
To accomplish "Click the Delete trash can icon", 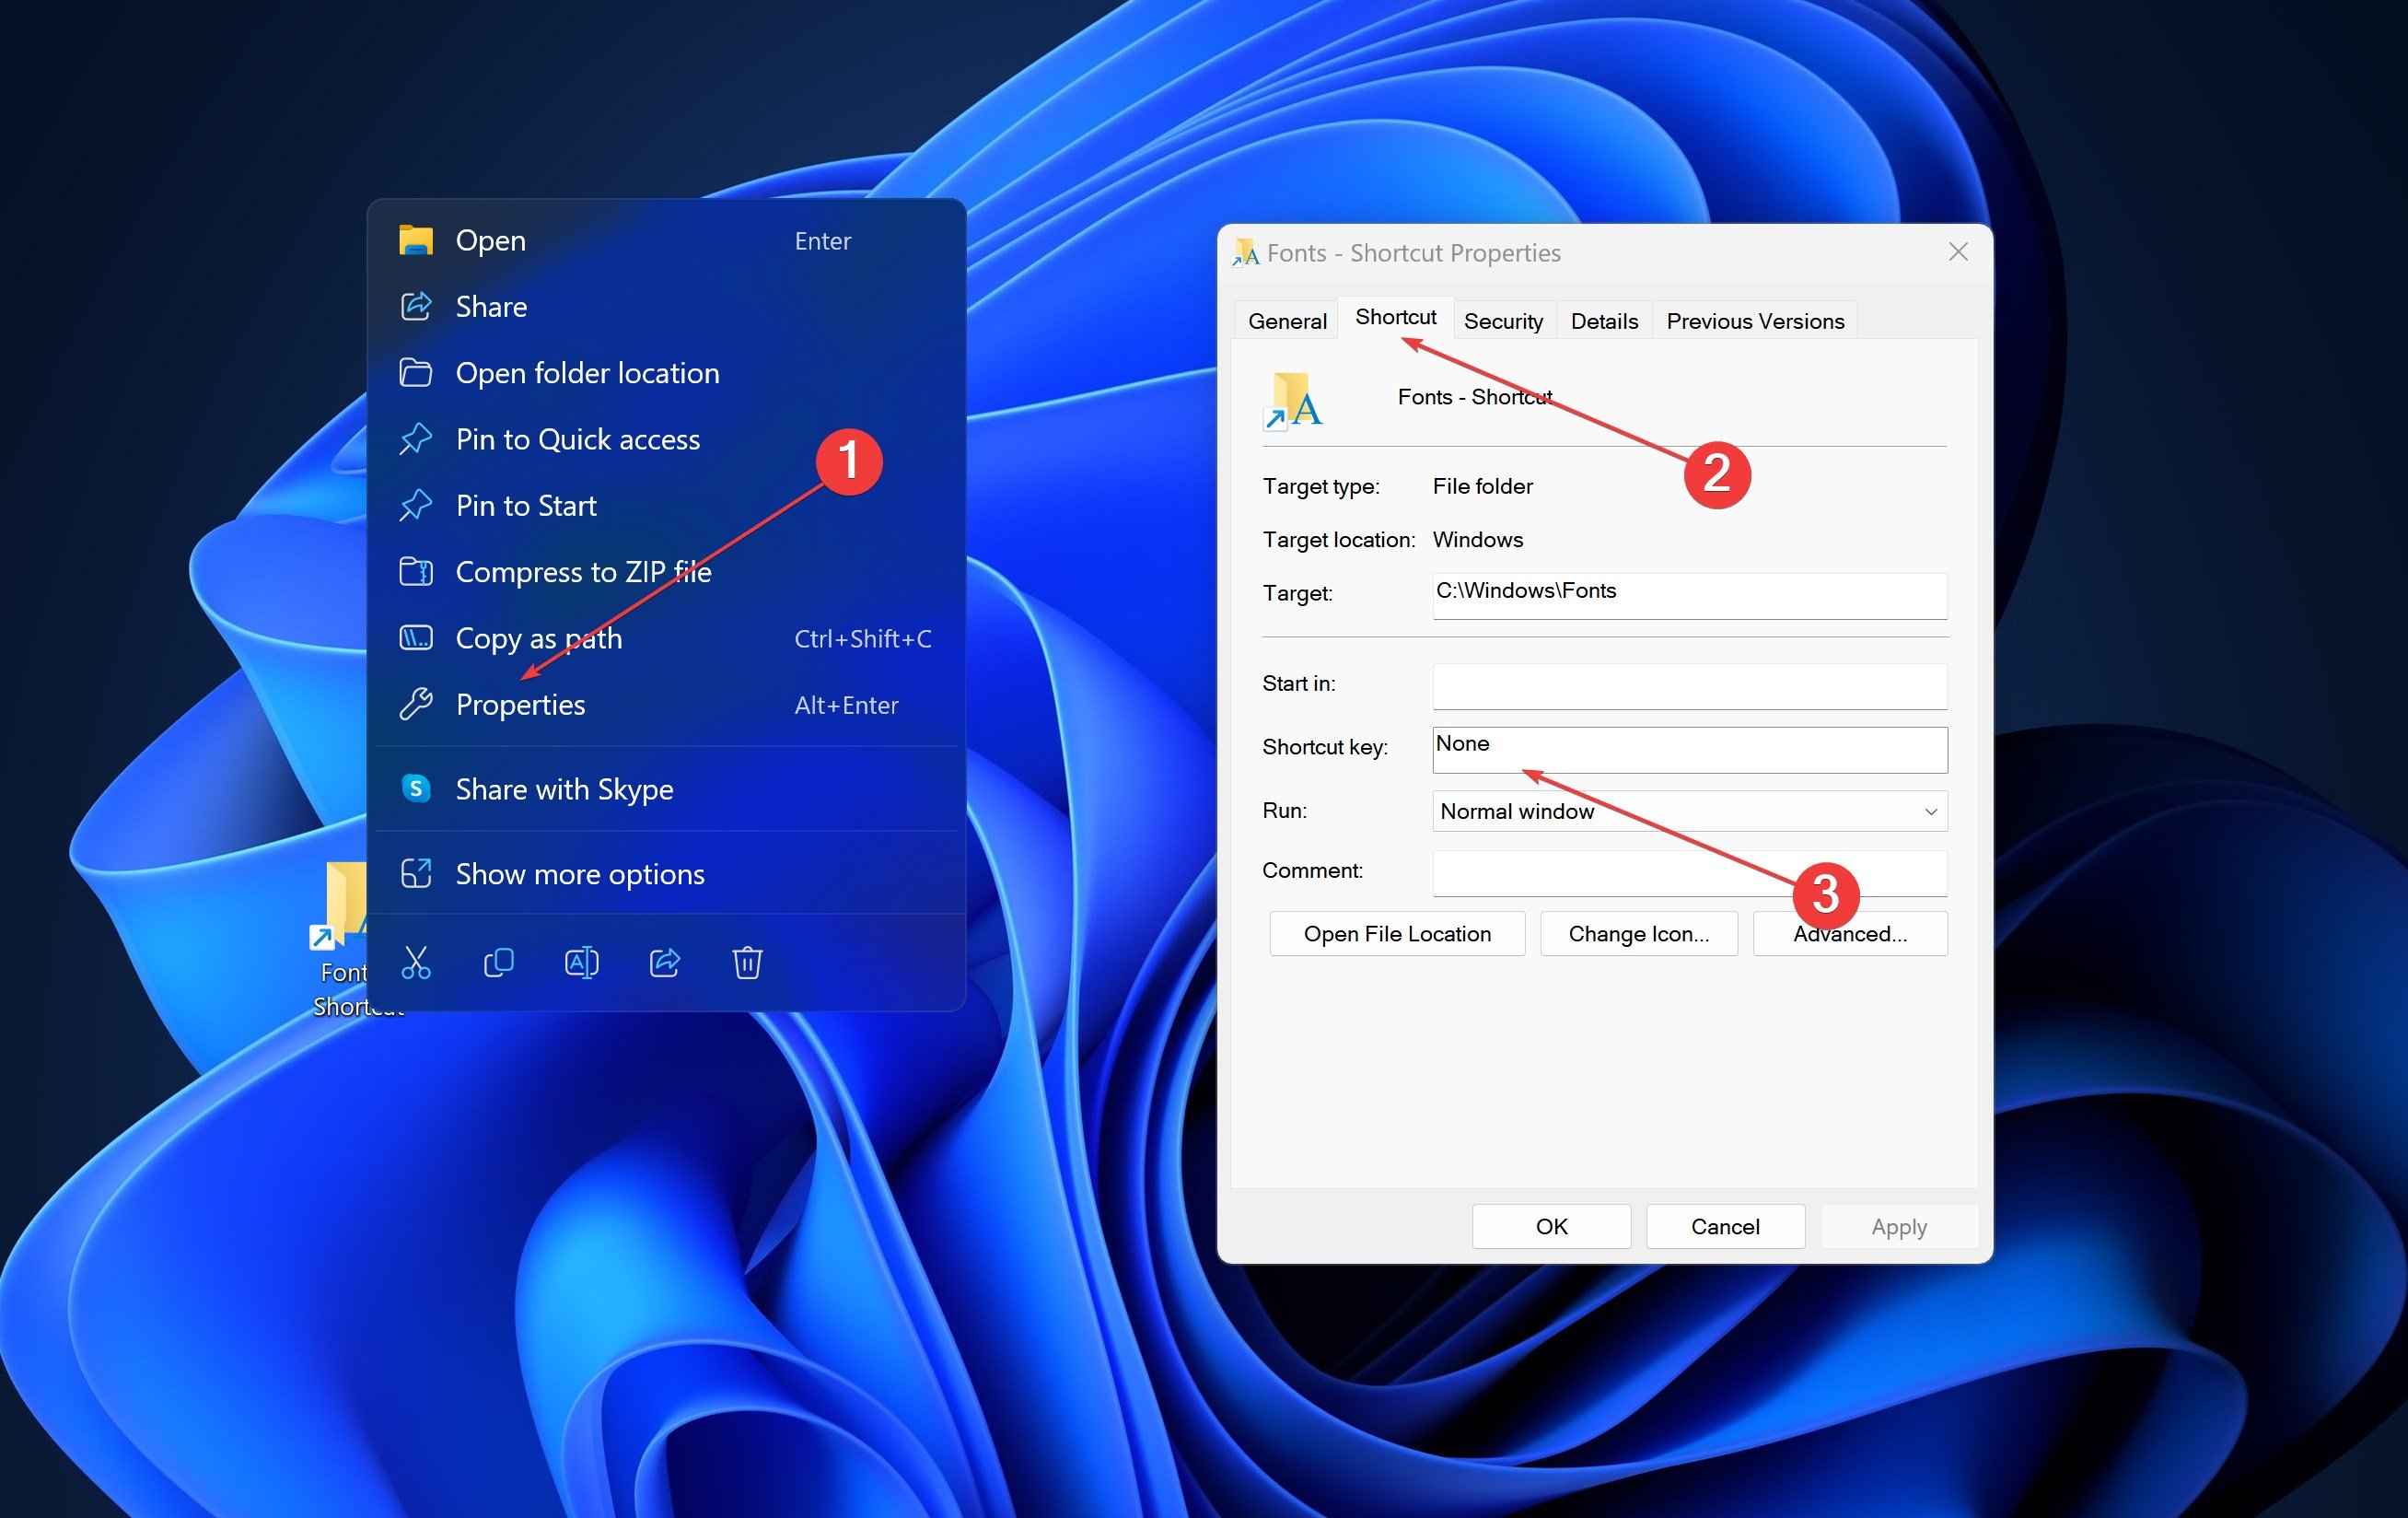I will (x=748, y=963).
